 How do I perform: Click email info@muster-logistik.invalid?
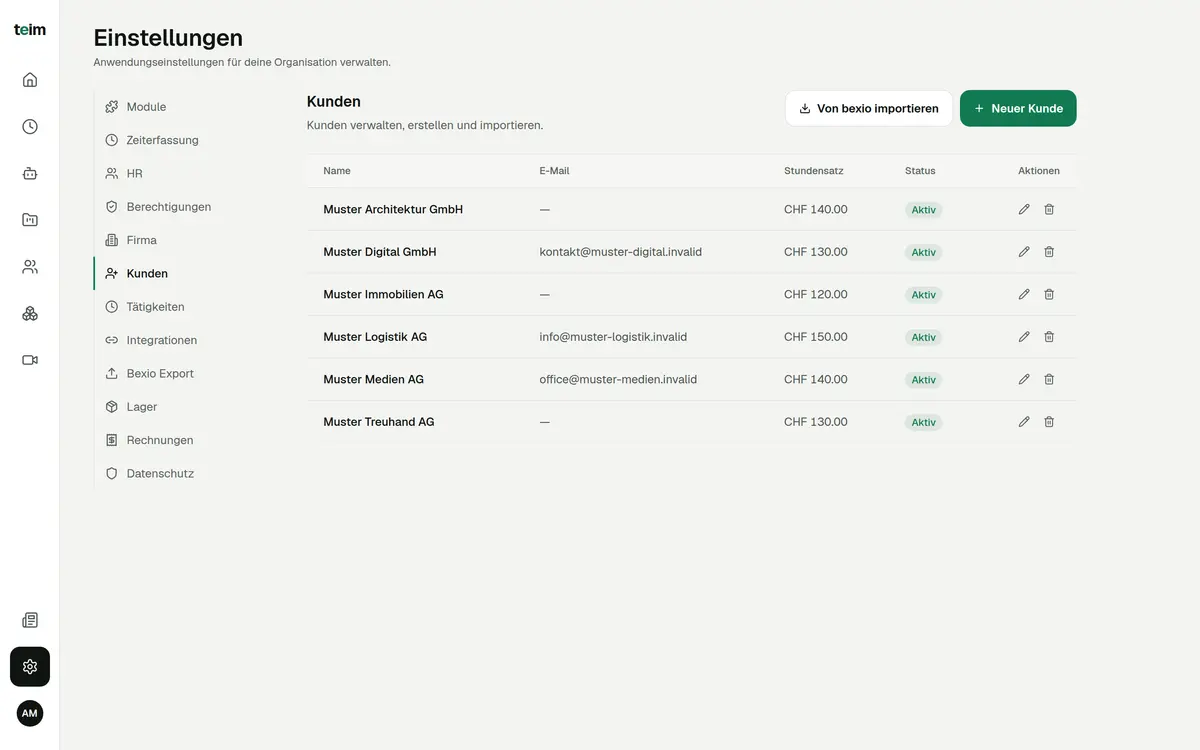point(613,337)
